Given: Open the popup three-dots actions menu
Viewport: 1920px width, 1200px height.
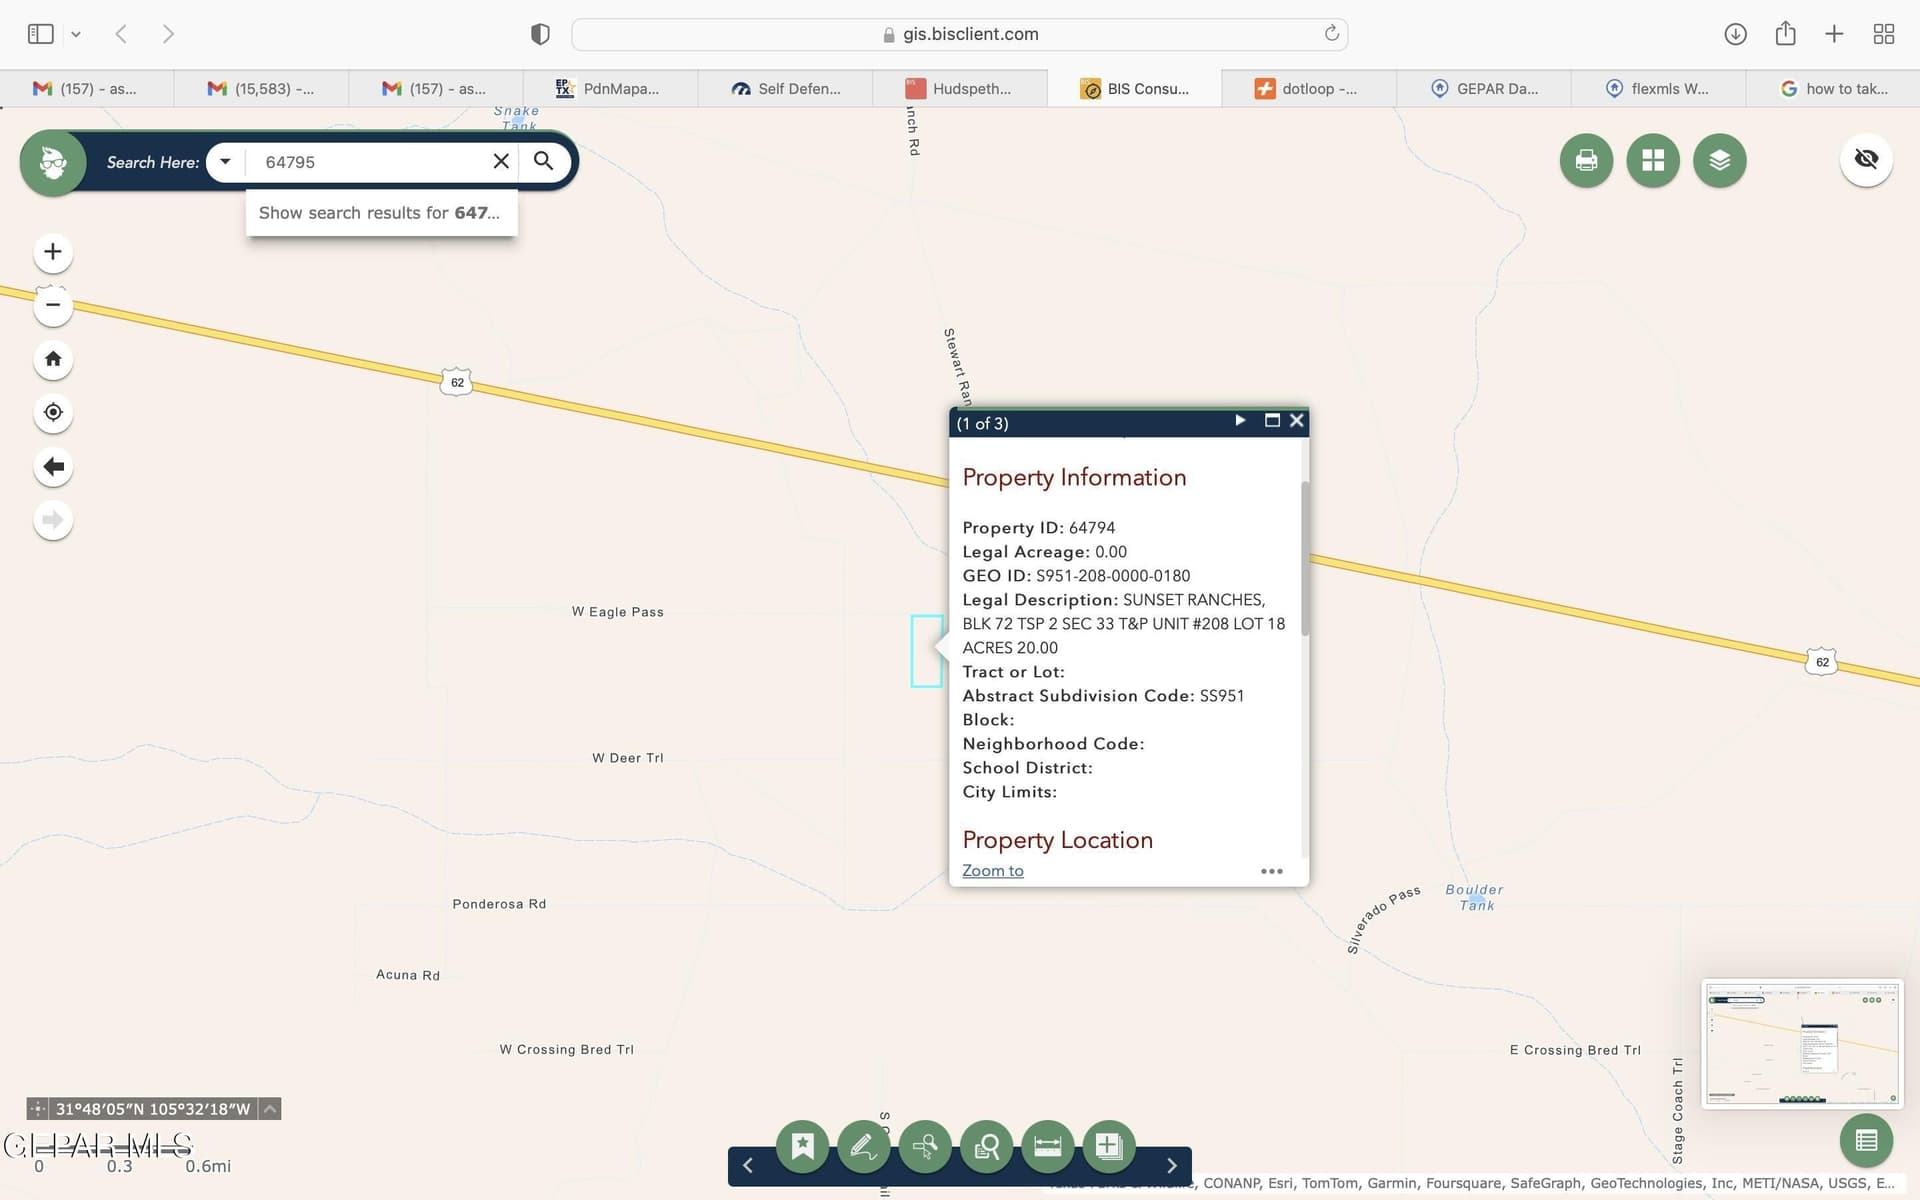Looking at the screenshot, I should coord(1271,871).
